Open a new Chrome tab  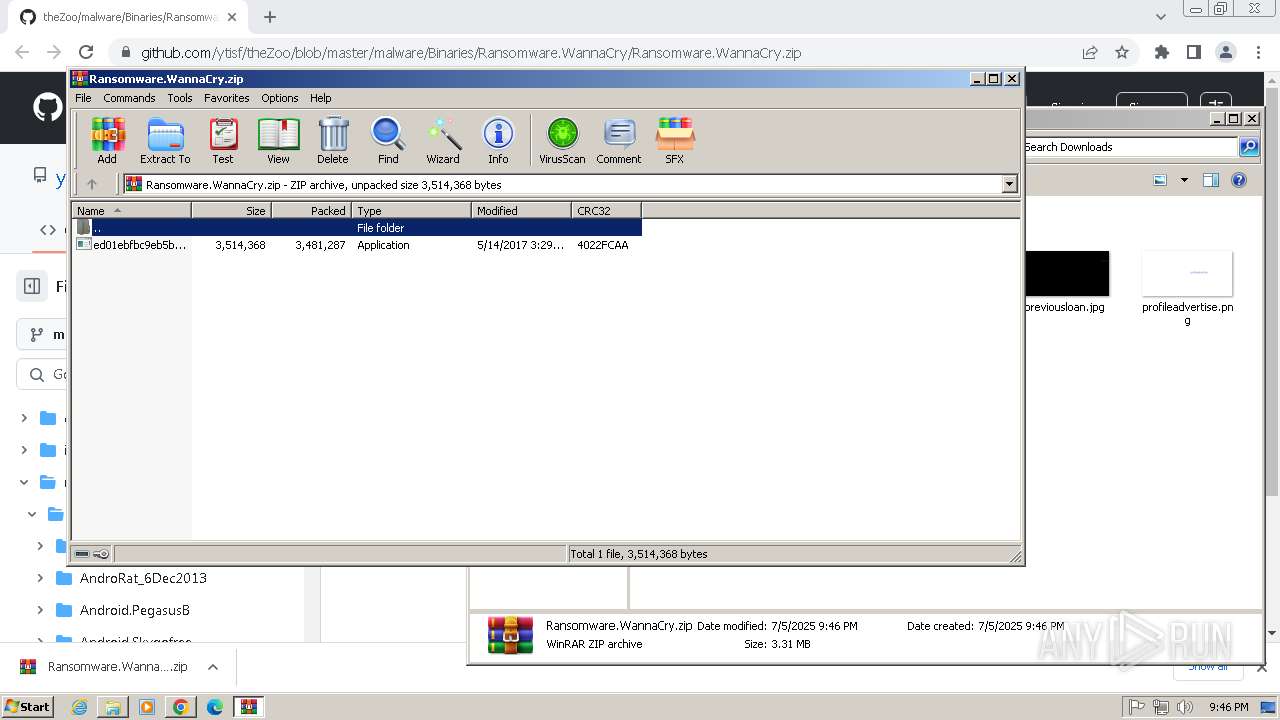(x=270, y=17)
